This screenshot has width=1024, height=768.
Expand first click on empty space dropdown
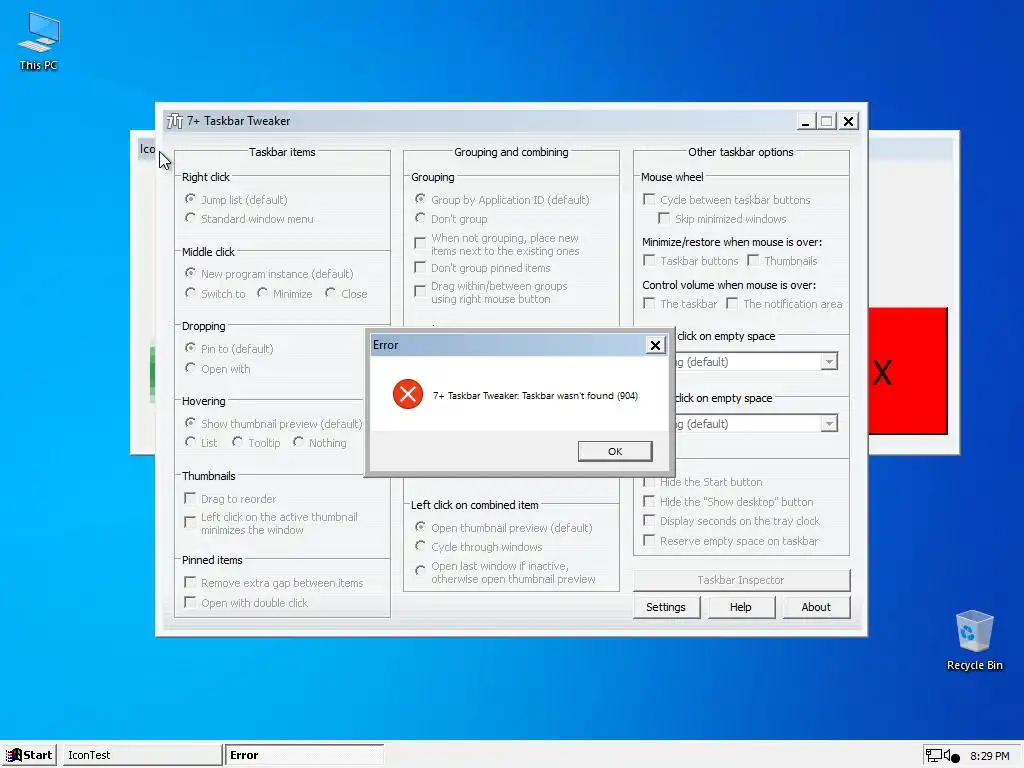click(829, 362)
